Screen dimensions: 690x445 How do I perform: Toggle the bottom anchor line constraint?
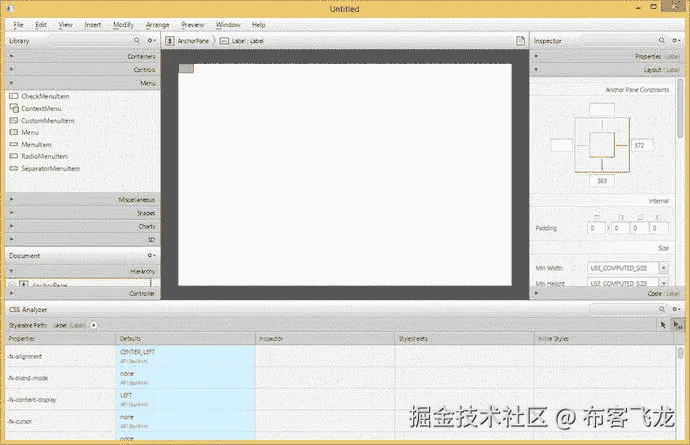coord(602,165)
